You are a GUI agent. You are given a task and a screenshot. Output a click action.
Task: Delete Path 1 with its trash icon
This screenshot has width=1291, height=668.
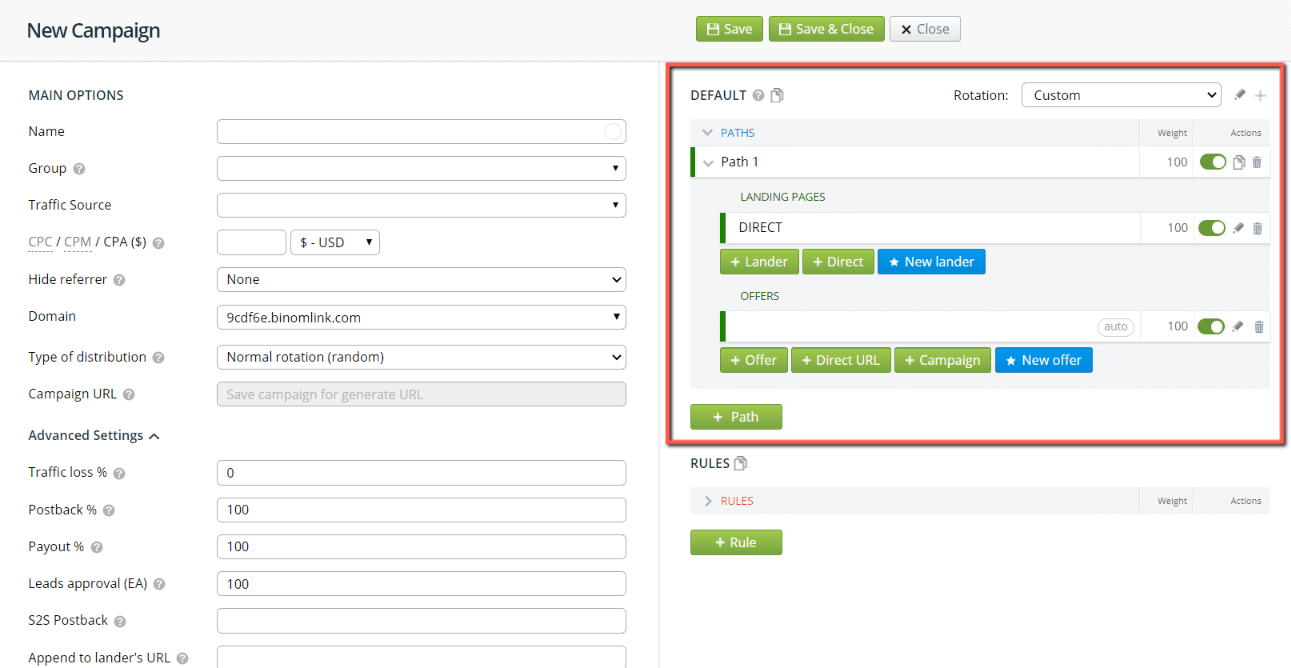pos(1257,162)
